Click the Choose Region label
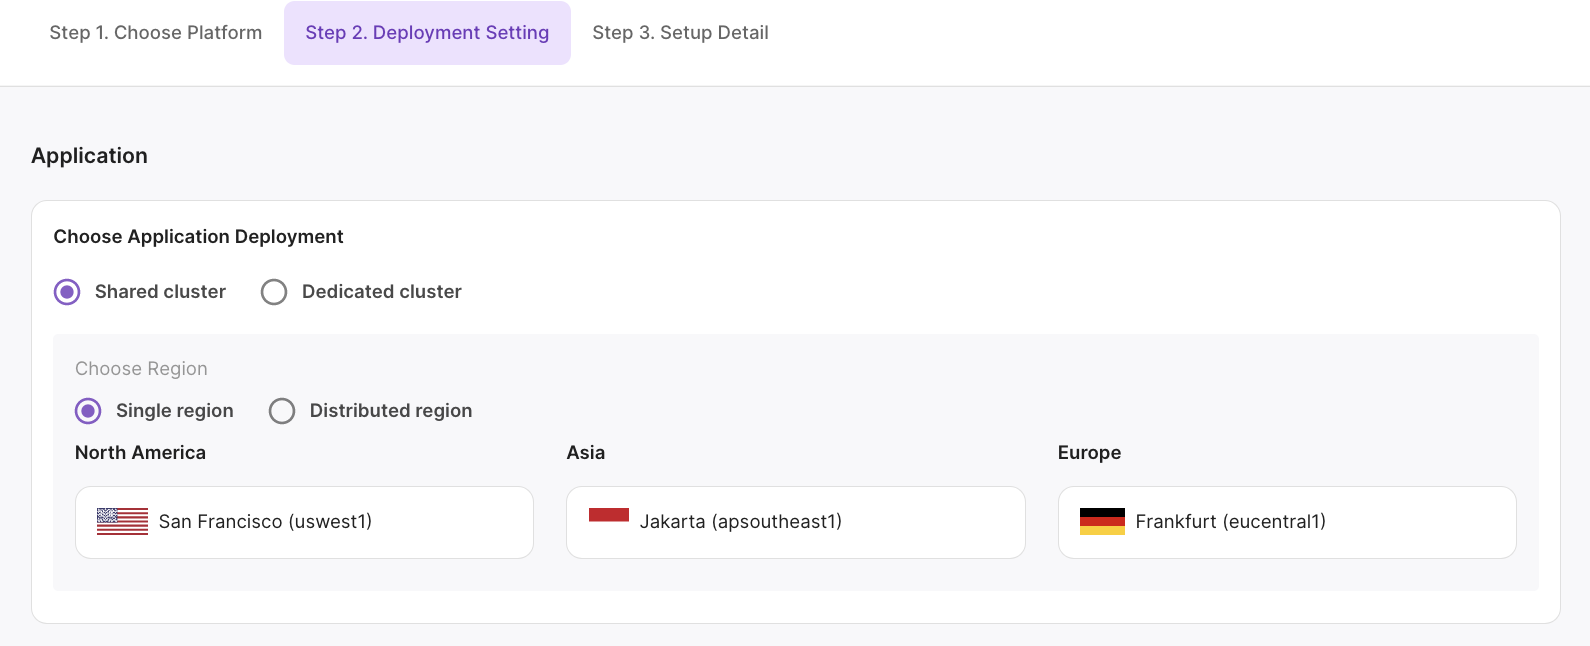 (x=141, y=369)
